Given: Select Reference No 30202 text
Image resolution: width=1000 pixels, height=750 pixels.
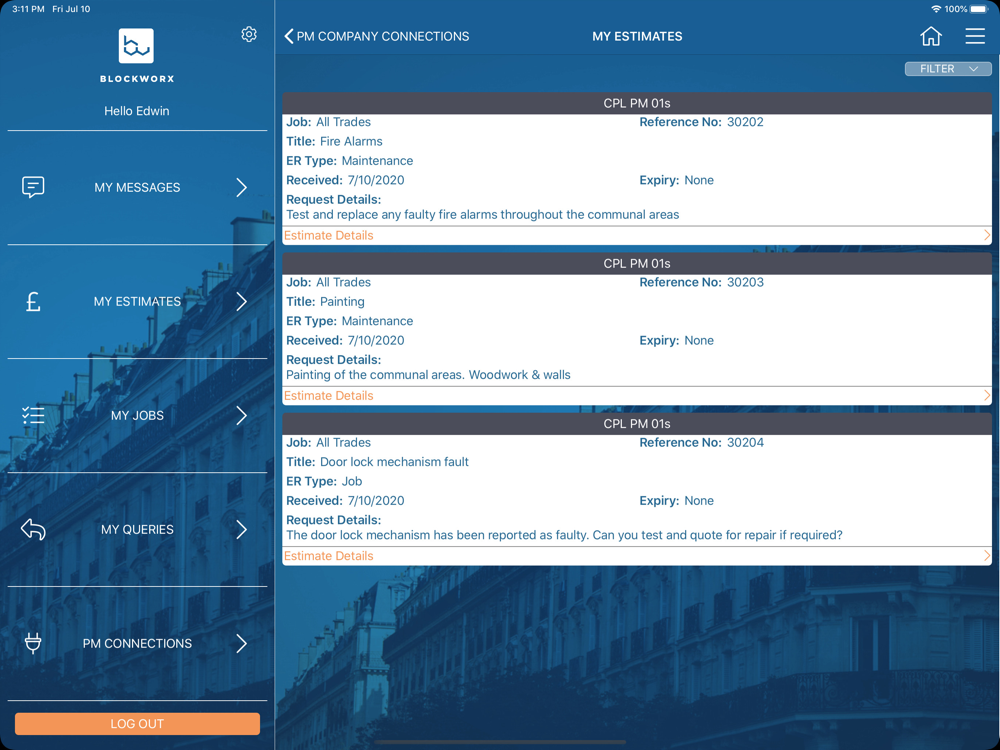Looking at the screenshot, I should point(701,122).
